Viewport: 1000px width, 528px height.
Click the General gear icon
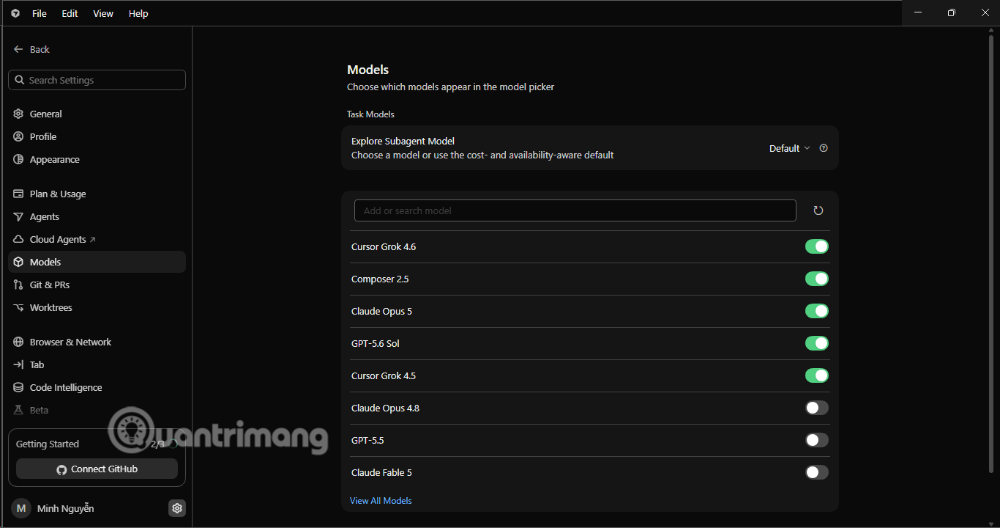18,114
